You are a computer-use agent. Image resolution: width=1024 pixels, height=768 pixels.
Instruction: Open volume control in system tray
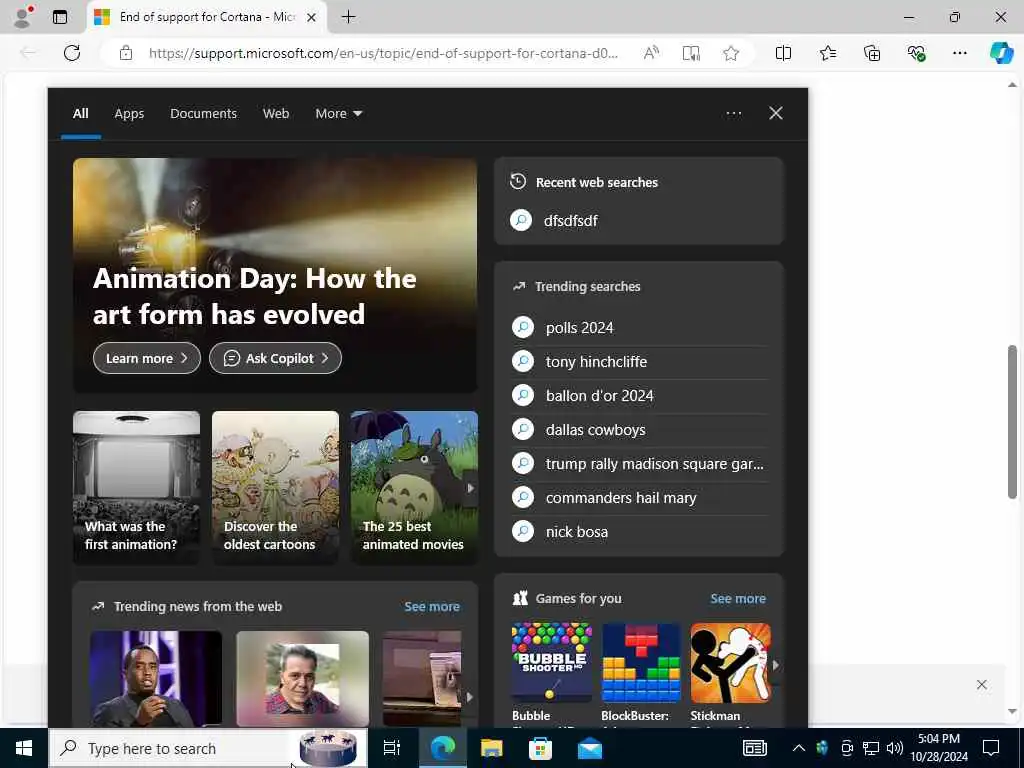[895, 748]
